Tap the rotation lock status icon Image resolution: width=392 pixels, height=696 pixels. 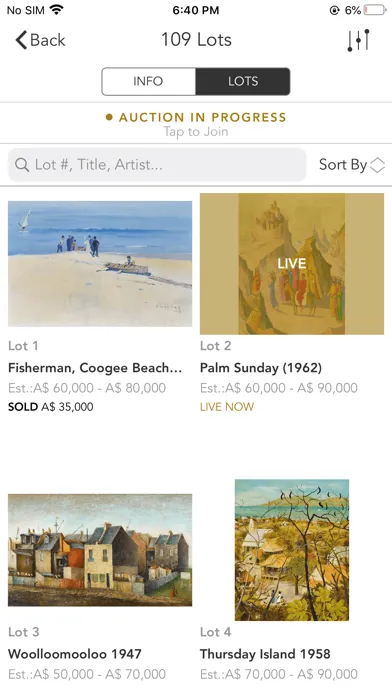335,10
